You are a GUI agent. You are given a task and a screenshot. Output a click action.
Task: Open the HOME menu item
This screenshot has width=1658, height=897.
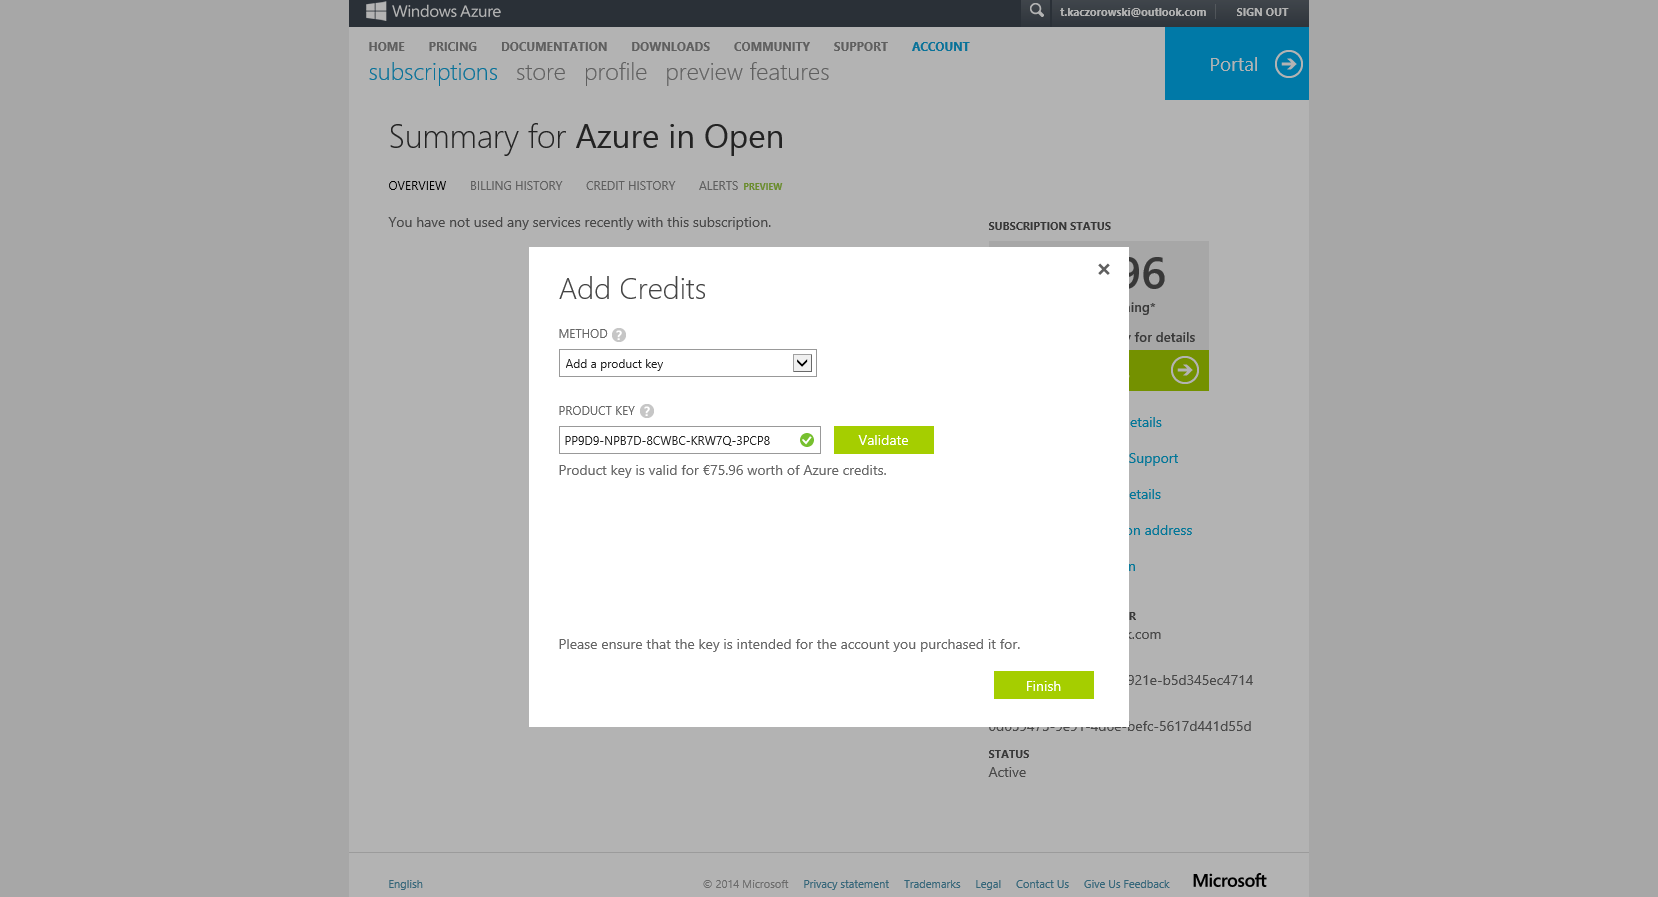pos(386,47)
